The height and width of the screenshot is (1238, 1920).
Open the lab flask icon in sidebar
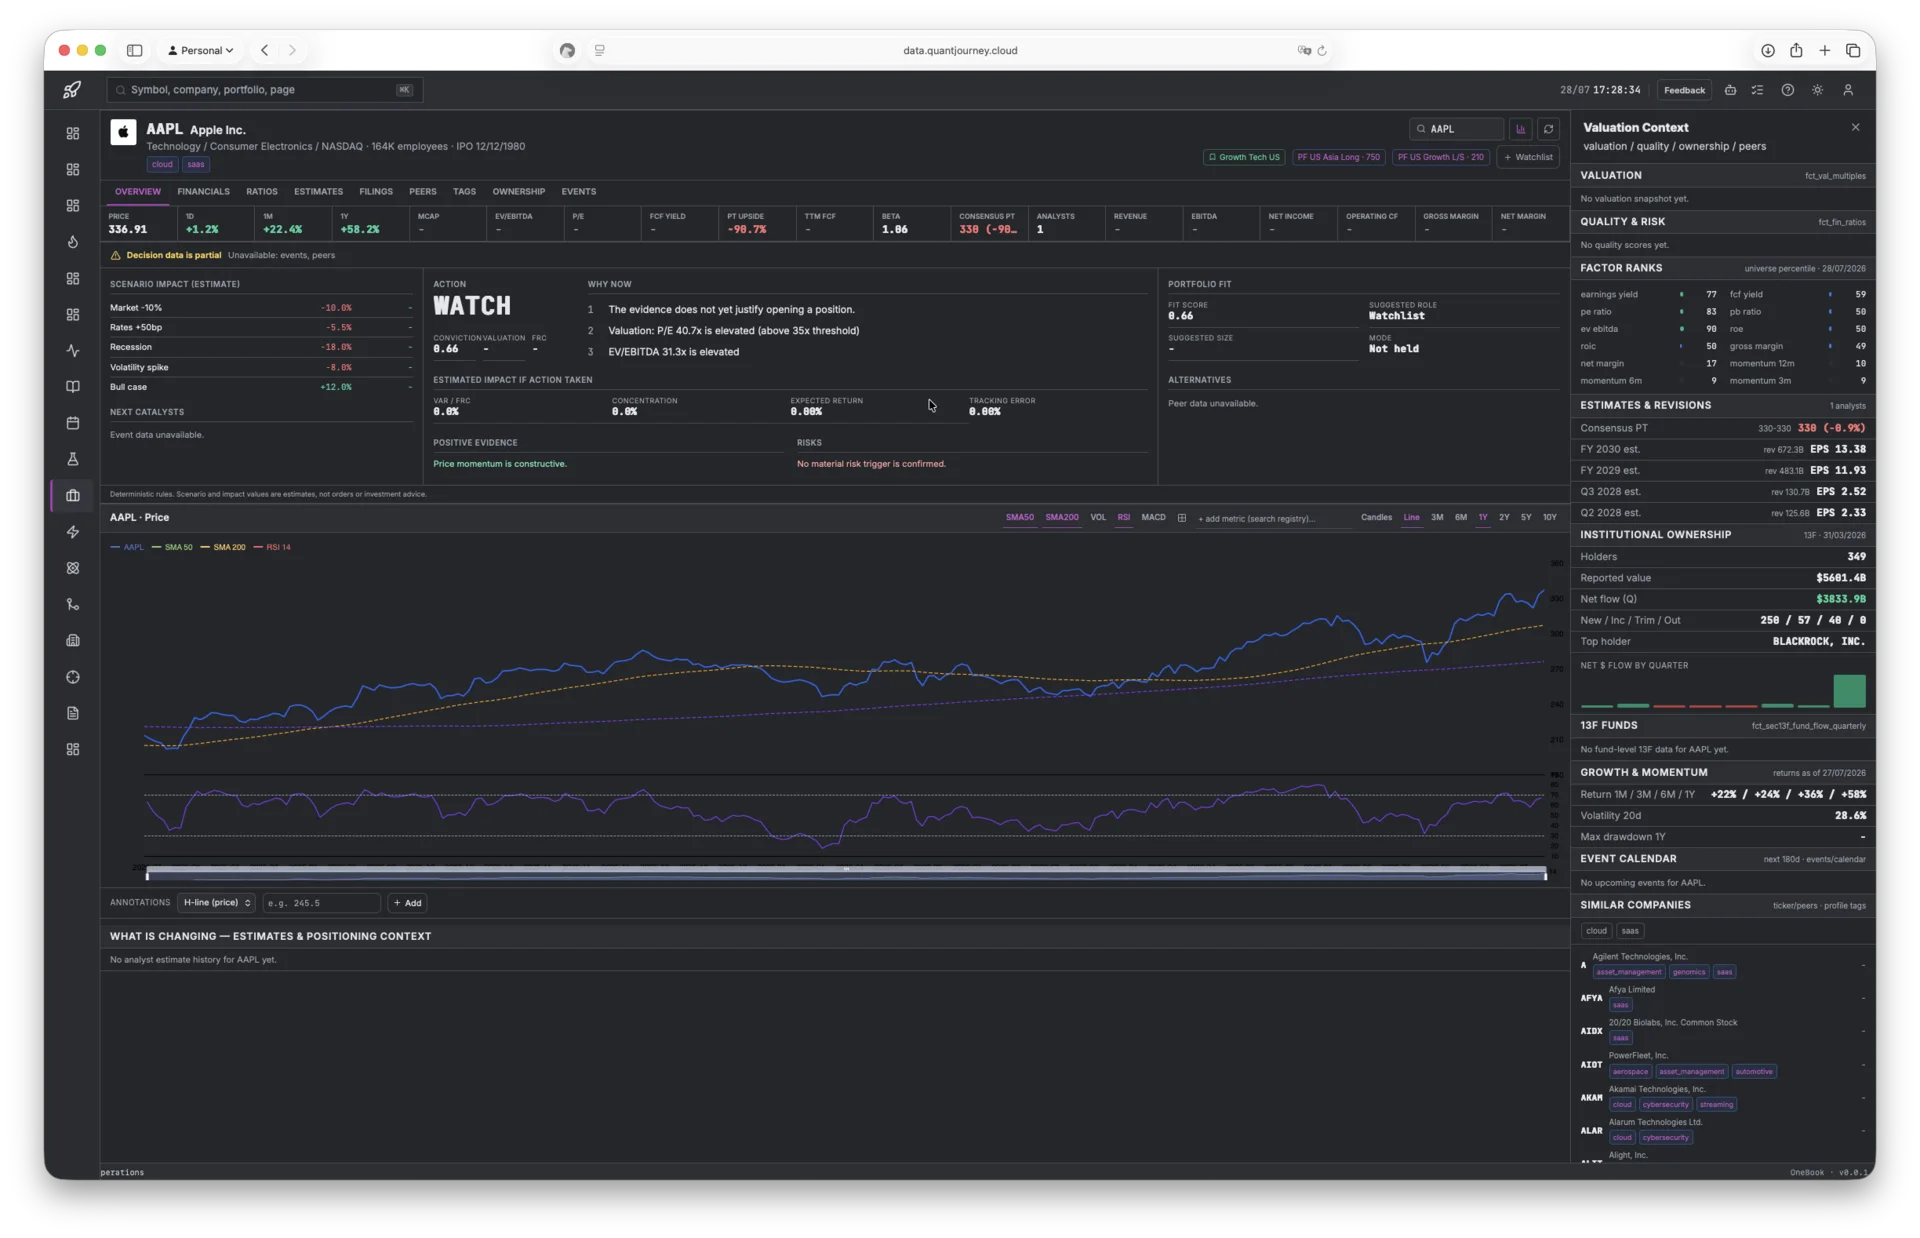pyautogui.click(x=73, y=459)
